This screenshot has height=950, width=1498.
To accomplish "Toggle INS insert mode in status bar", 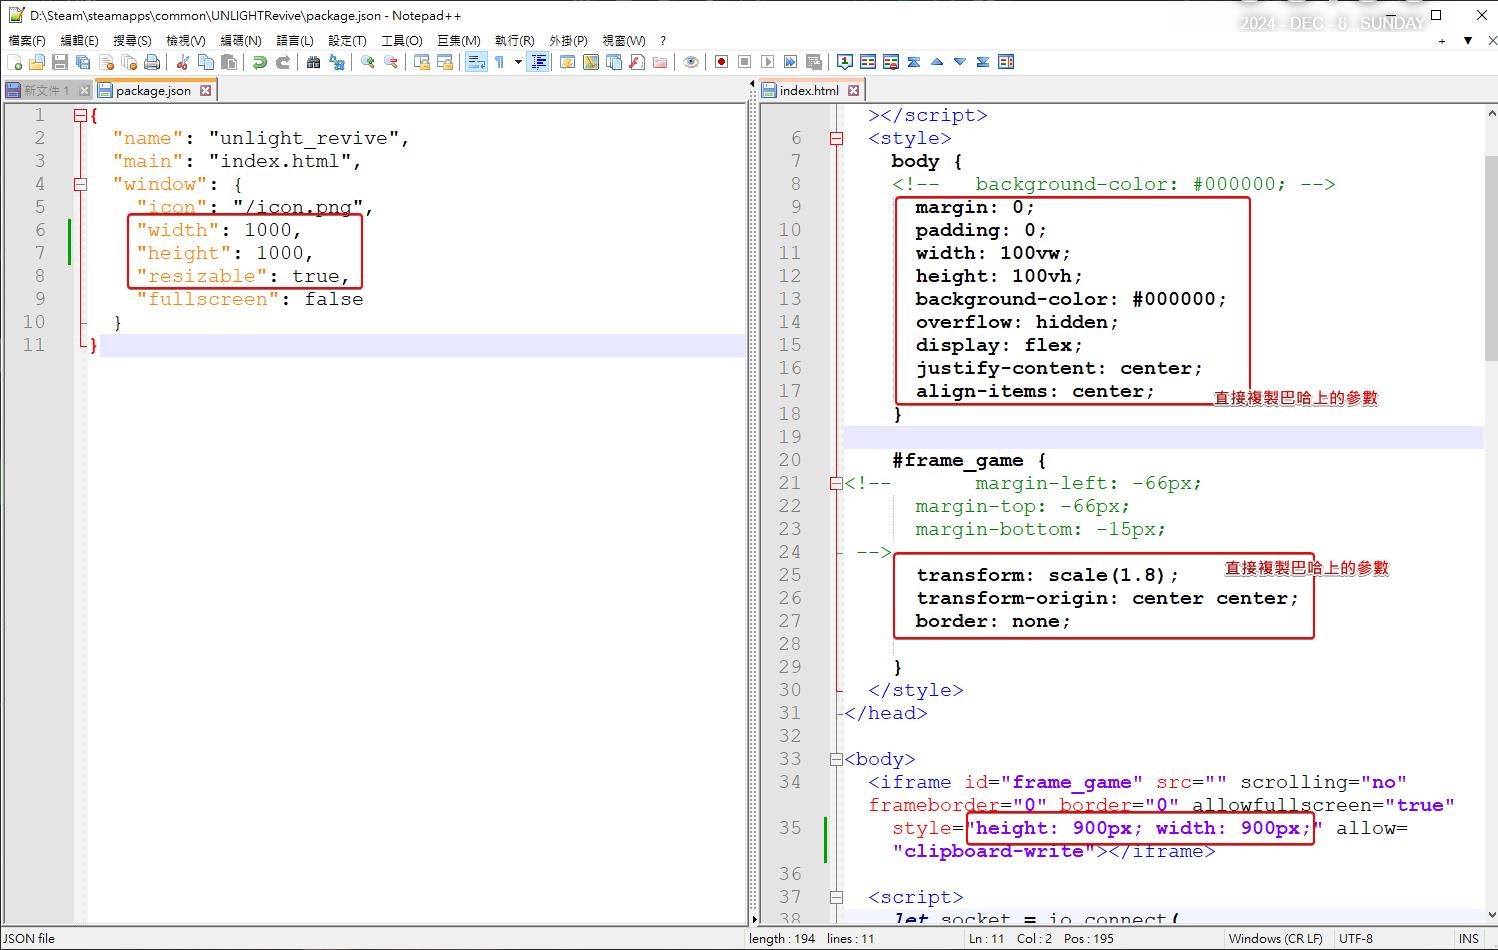I will tap(1468, 938).
